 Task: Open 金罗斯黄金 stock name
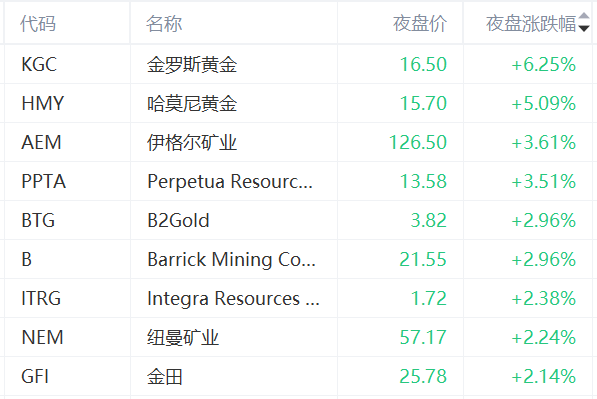(192, 64)
